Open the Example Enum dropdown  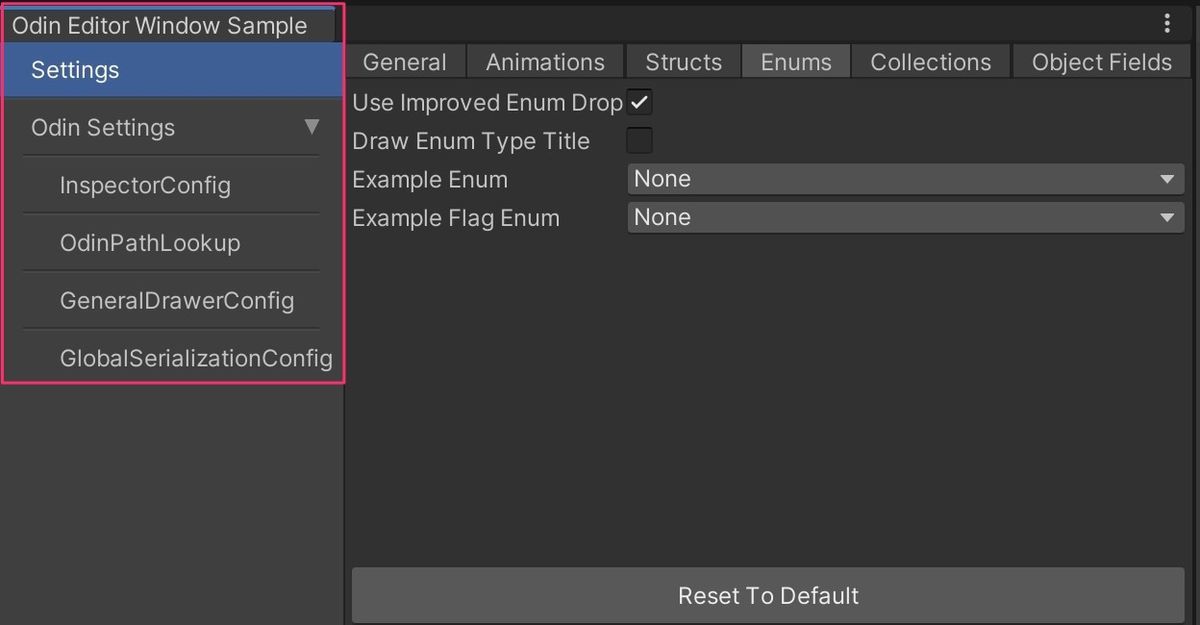click(906, 179)
